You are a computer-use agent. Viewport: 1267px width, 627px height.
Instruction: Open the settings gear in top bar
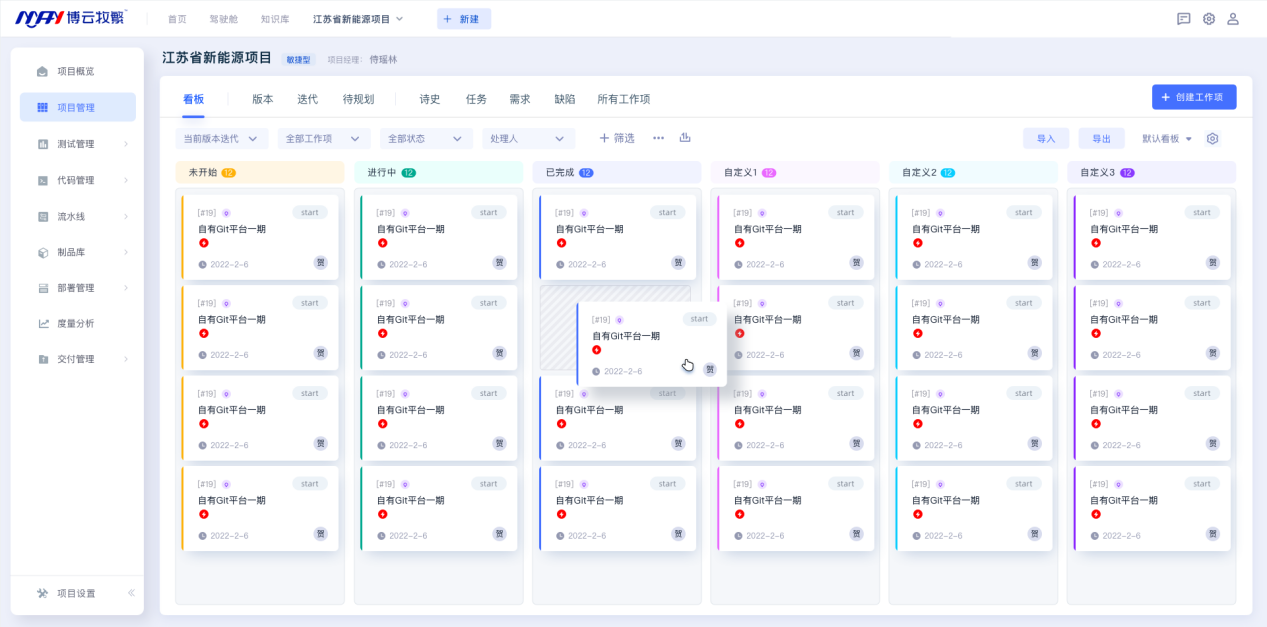1209,19
